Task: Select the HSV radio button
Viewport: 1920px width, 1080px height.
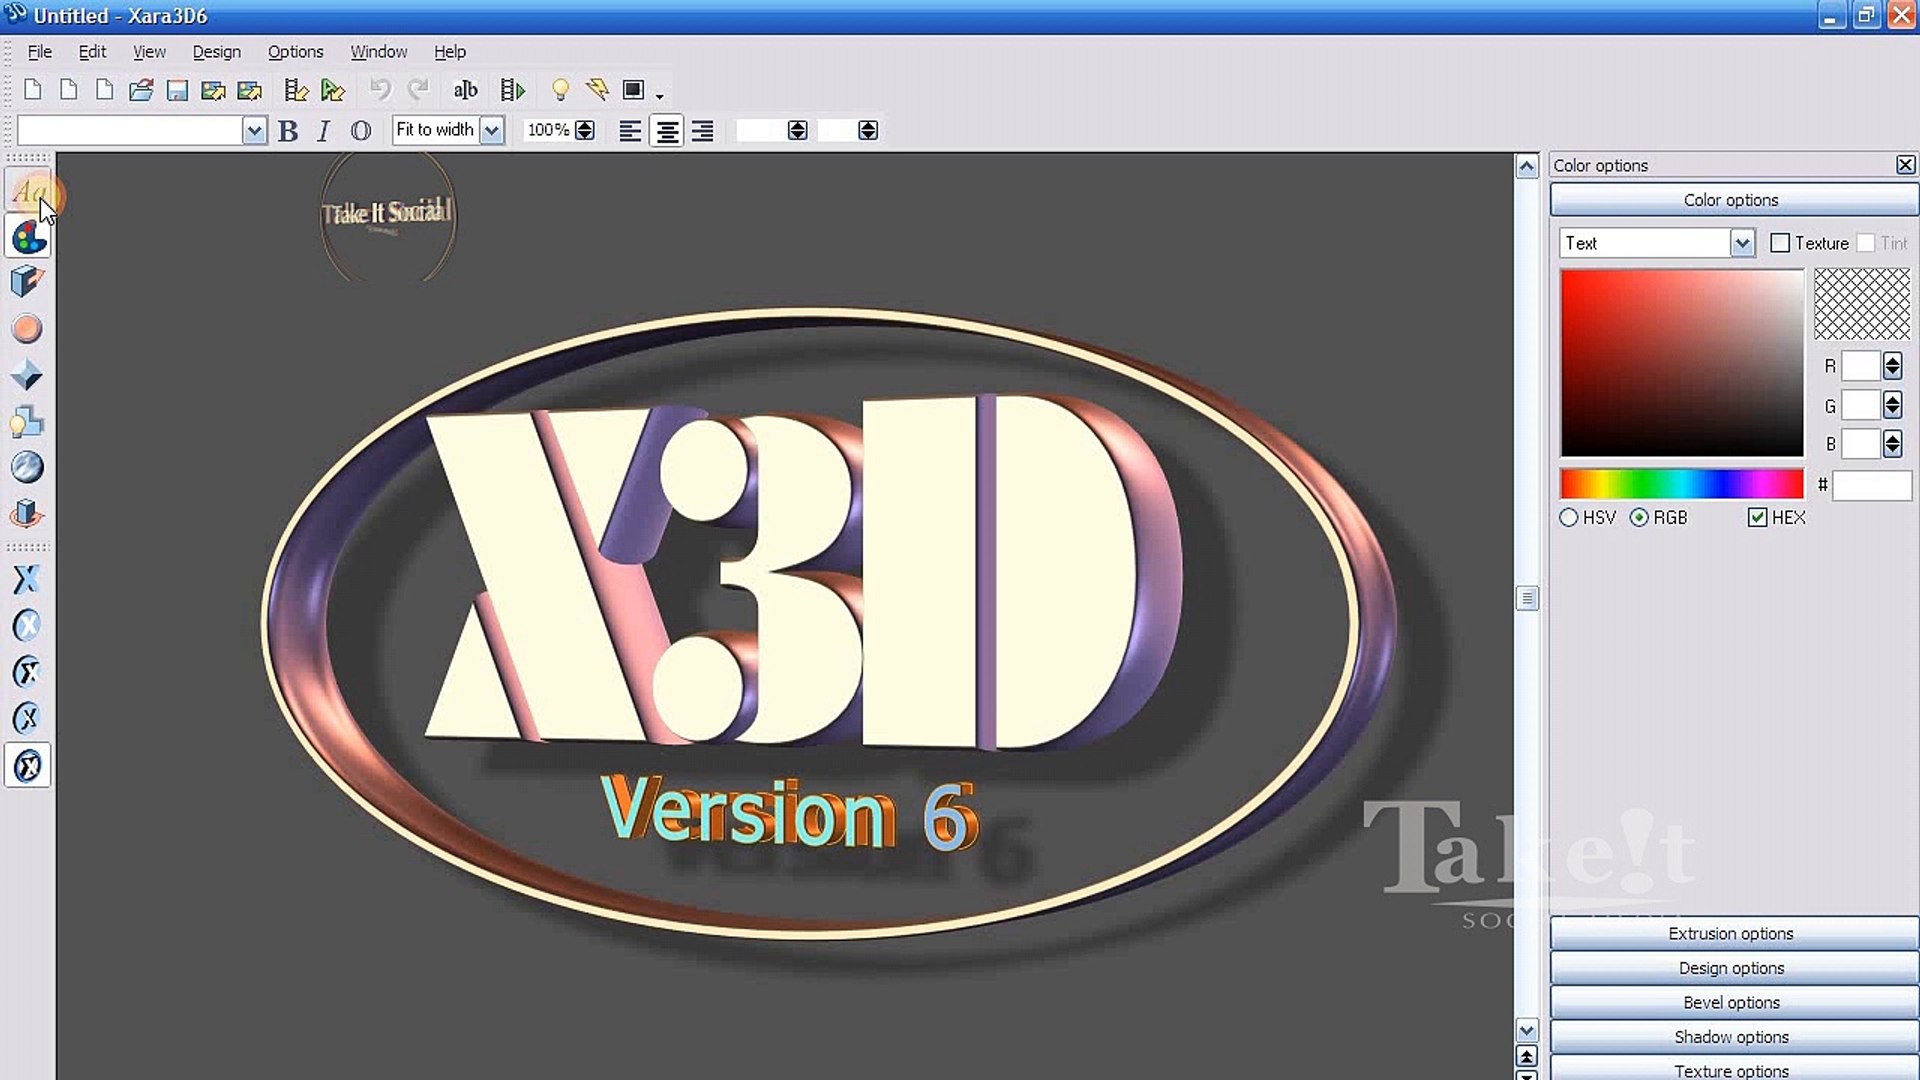Action: click(1569, 517)
